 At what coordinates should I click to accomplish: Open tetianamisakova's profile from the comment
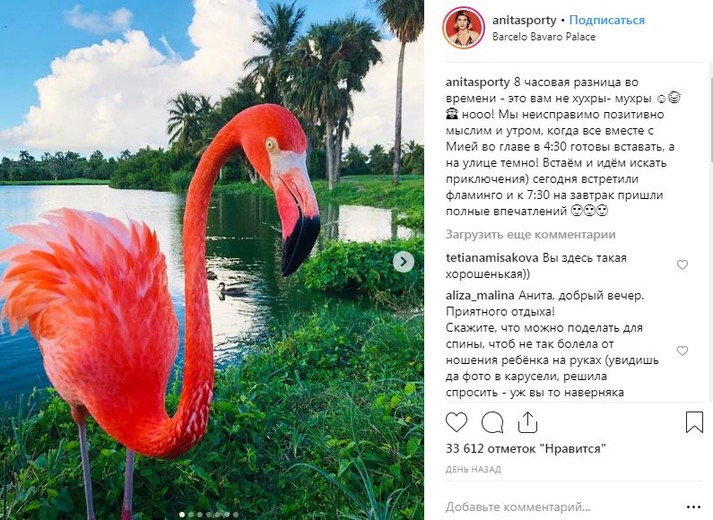coord(492,258)
